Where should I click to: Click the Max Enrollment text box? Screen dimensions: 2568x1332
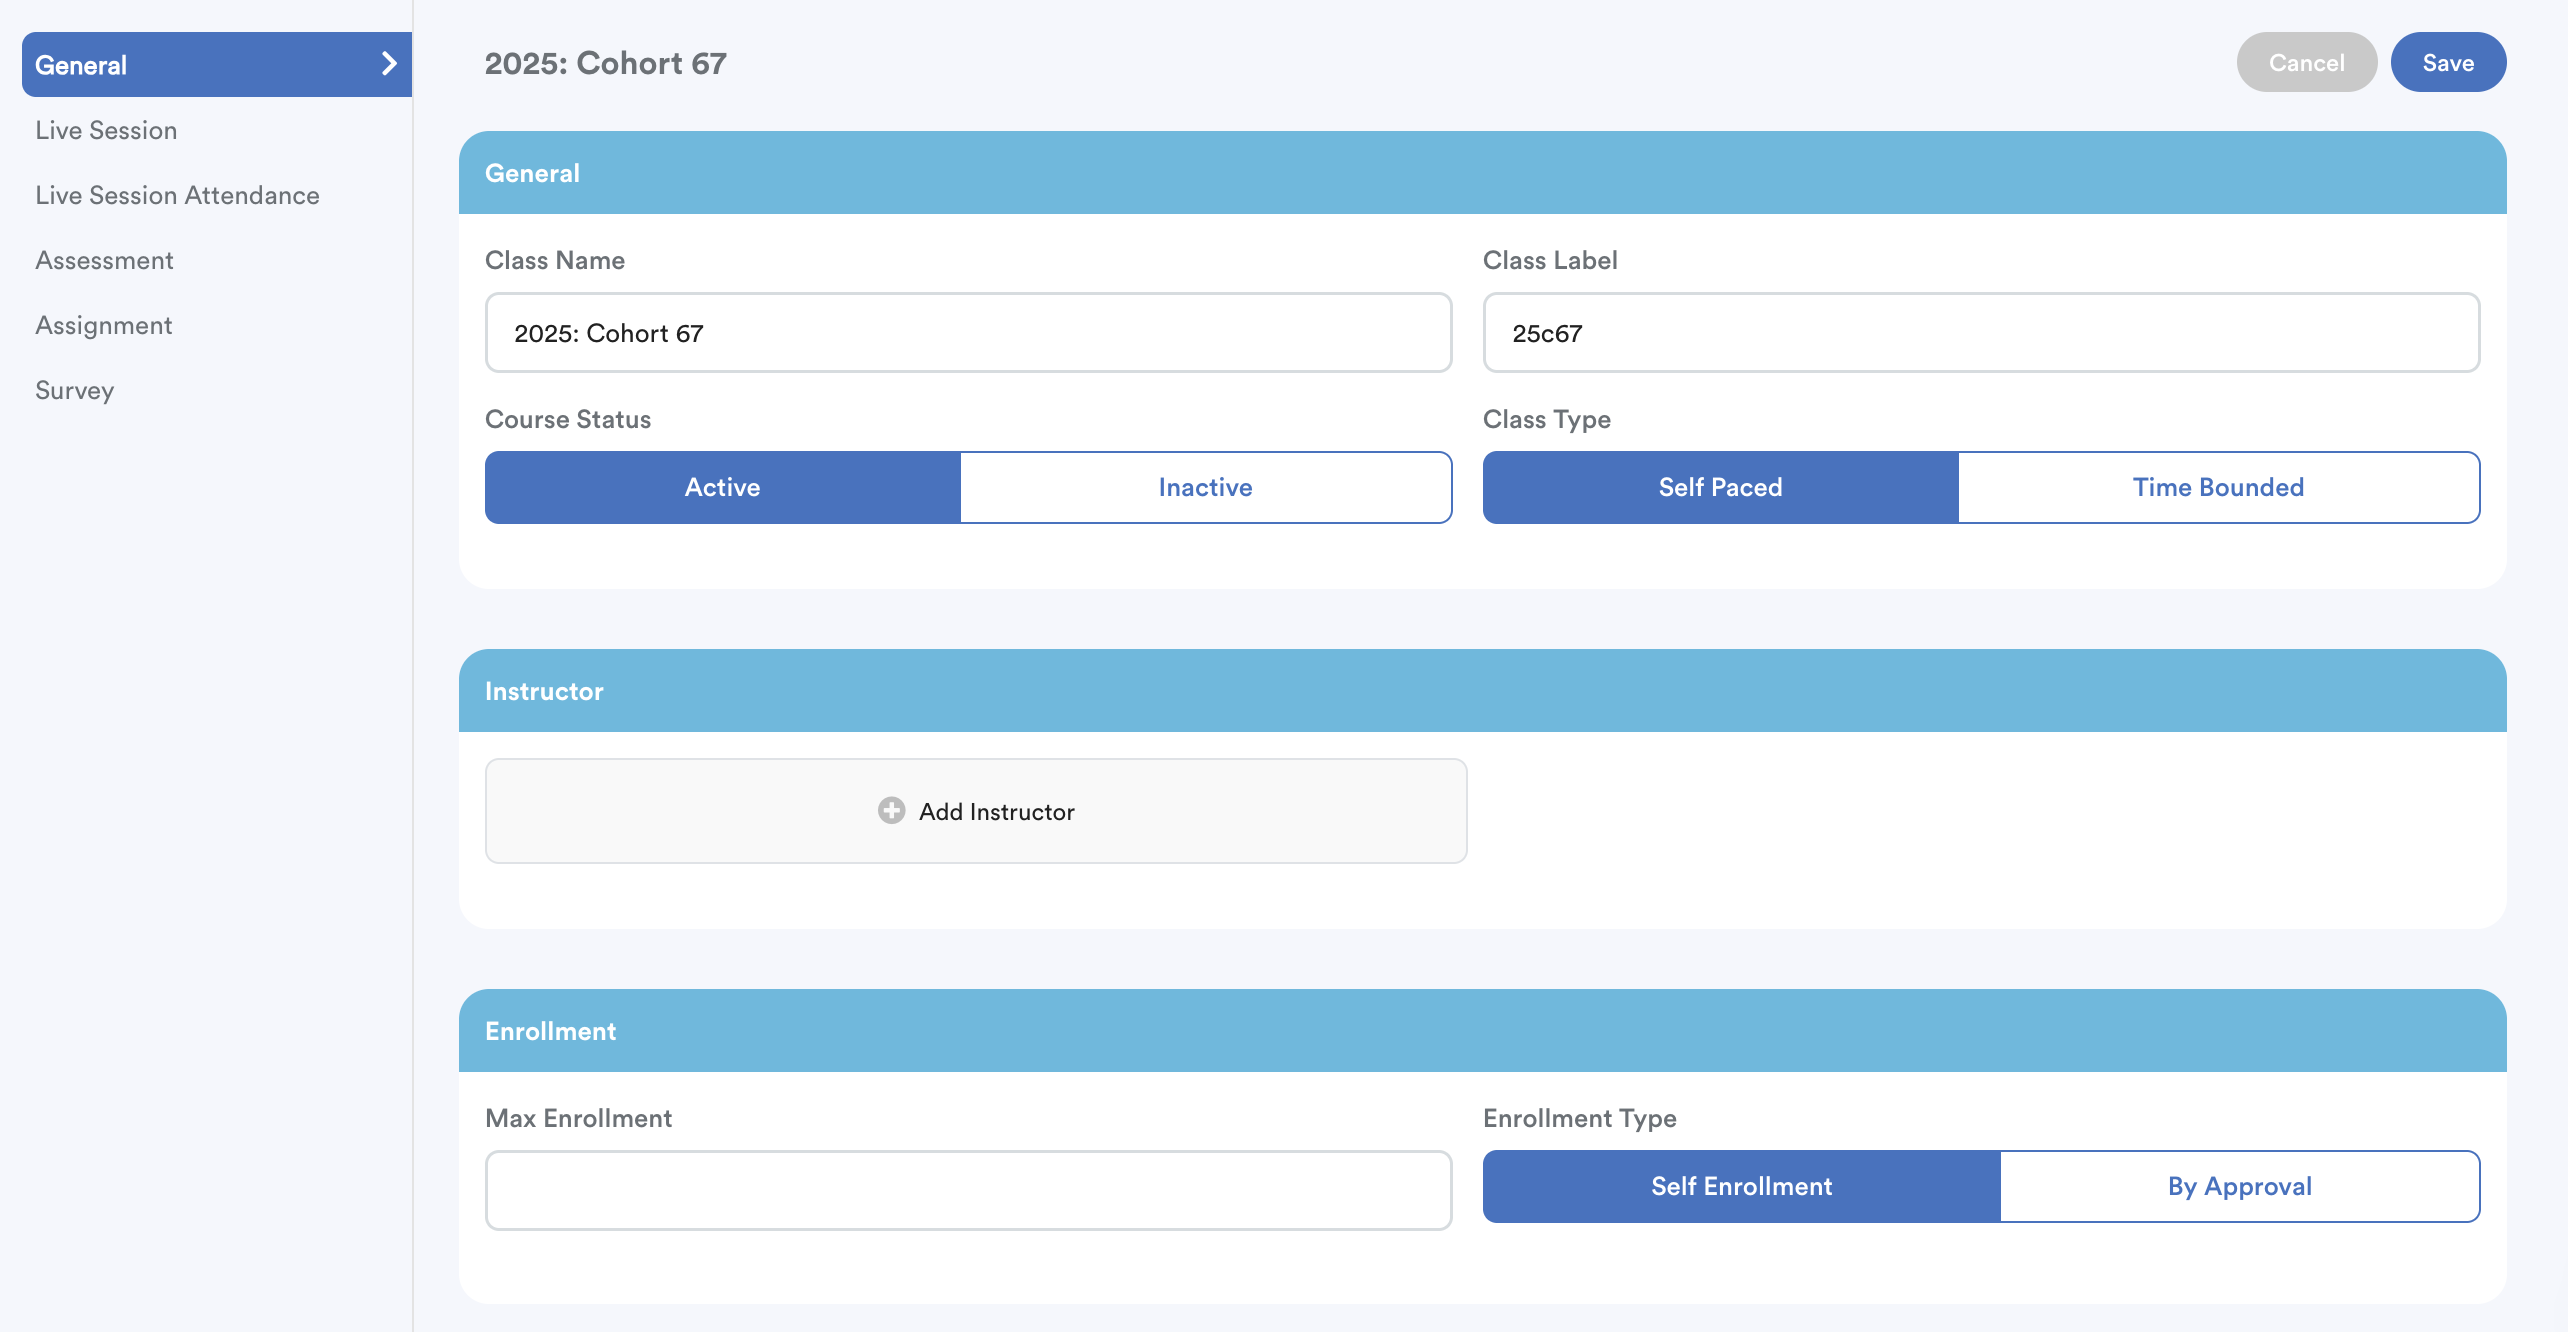[968, 1190]
